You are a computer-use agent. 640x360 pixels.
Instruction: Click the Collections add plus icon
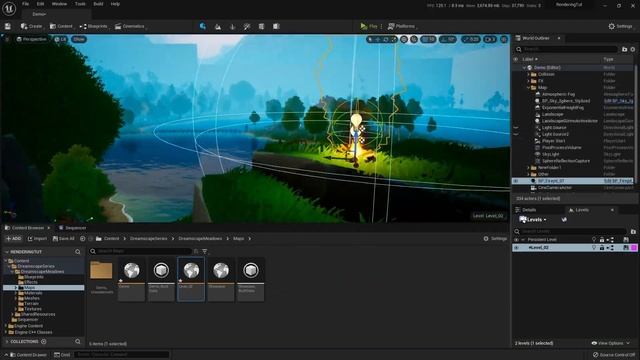pyautogui.click(x=44, y=341)
